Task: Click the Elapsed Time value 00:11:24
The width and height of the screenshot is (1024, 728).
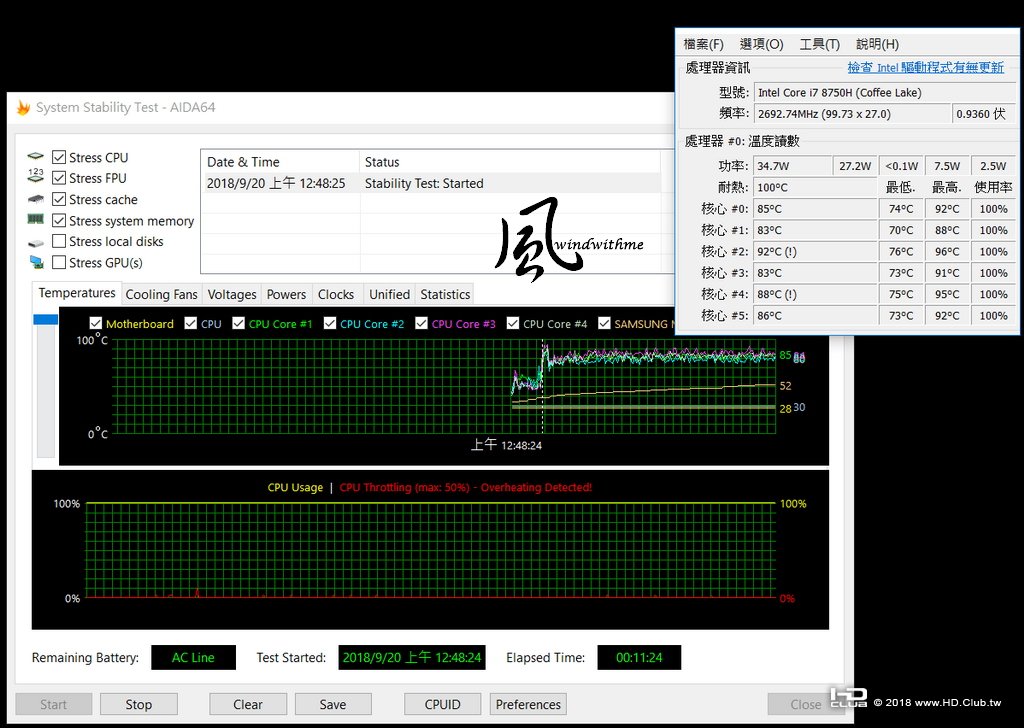Action: (639, 657)
